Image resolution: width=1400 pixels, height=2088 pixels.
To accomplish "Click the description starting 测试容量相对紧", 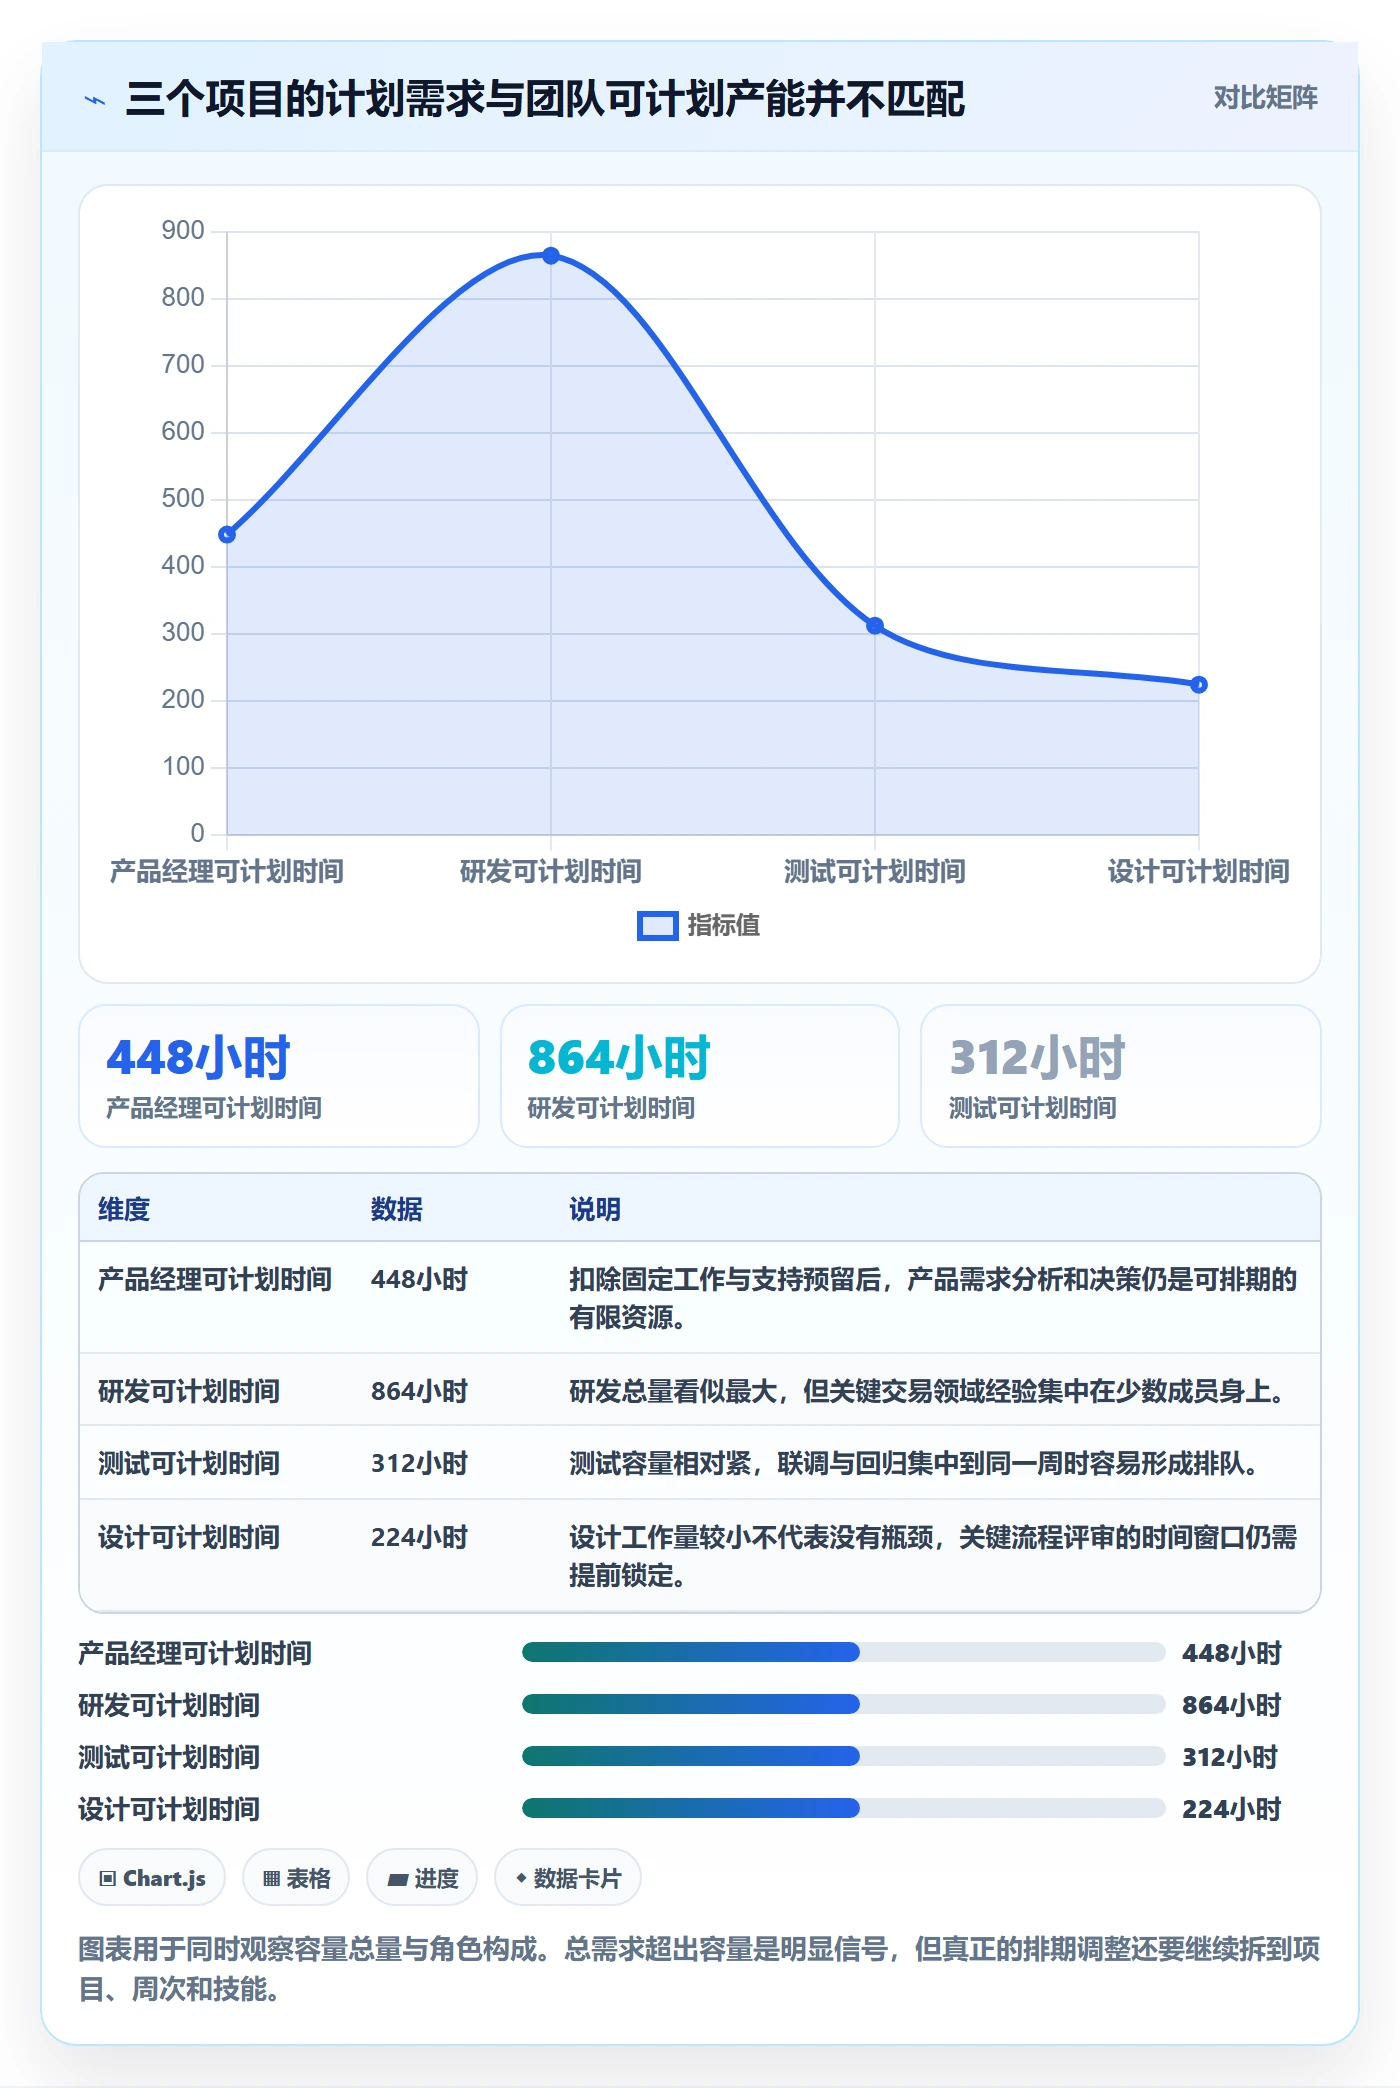I will tap(914, 1463).
